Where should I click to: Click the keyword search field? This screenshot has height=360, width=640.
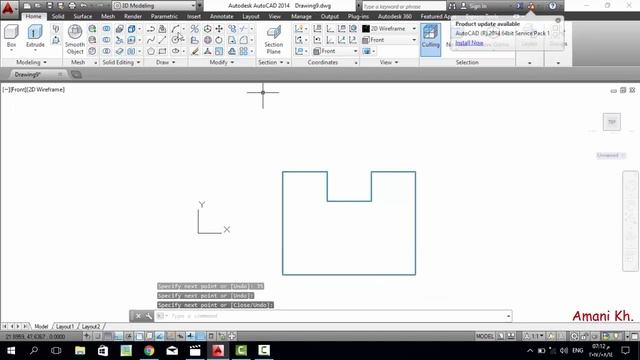click(403, 6)
